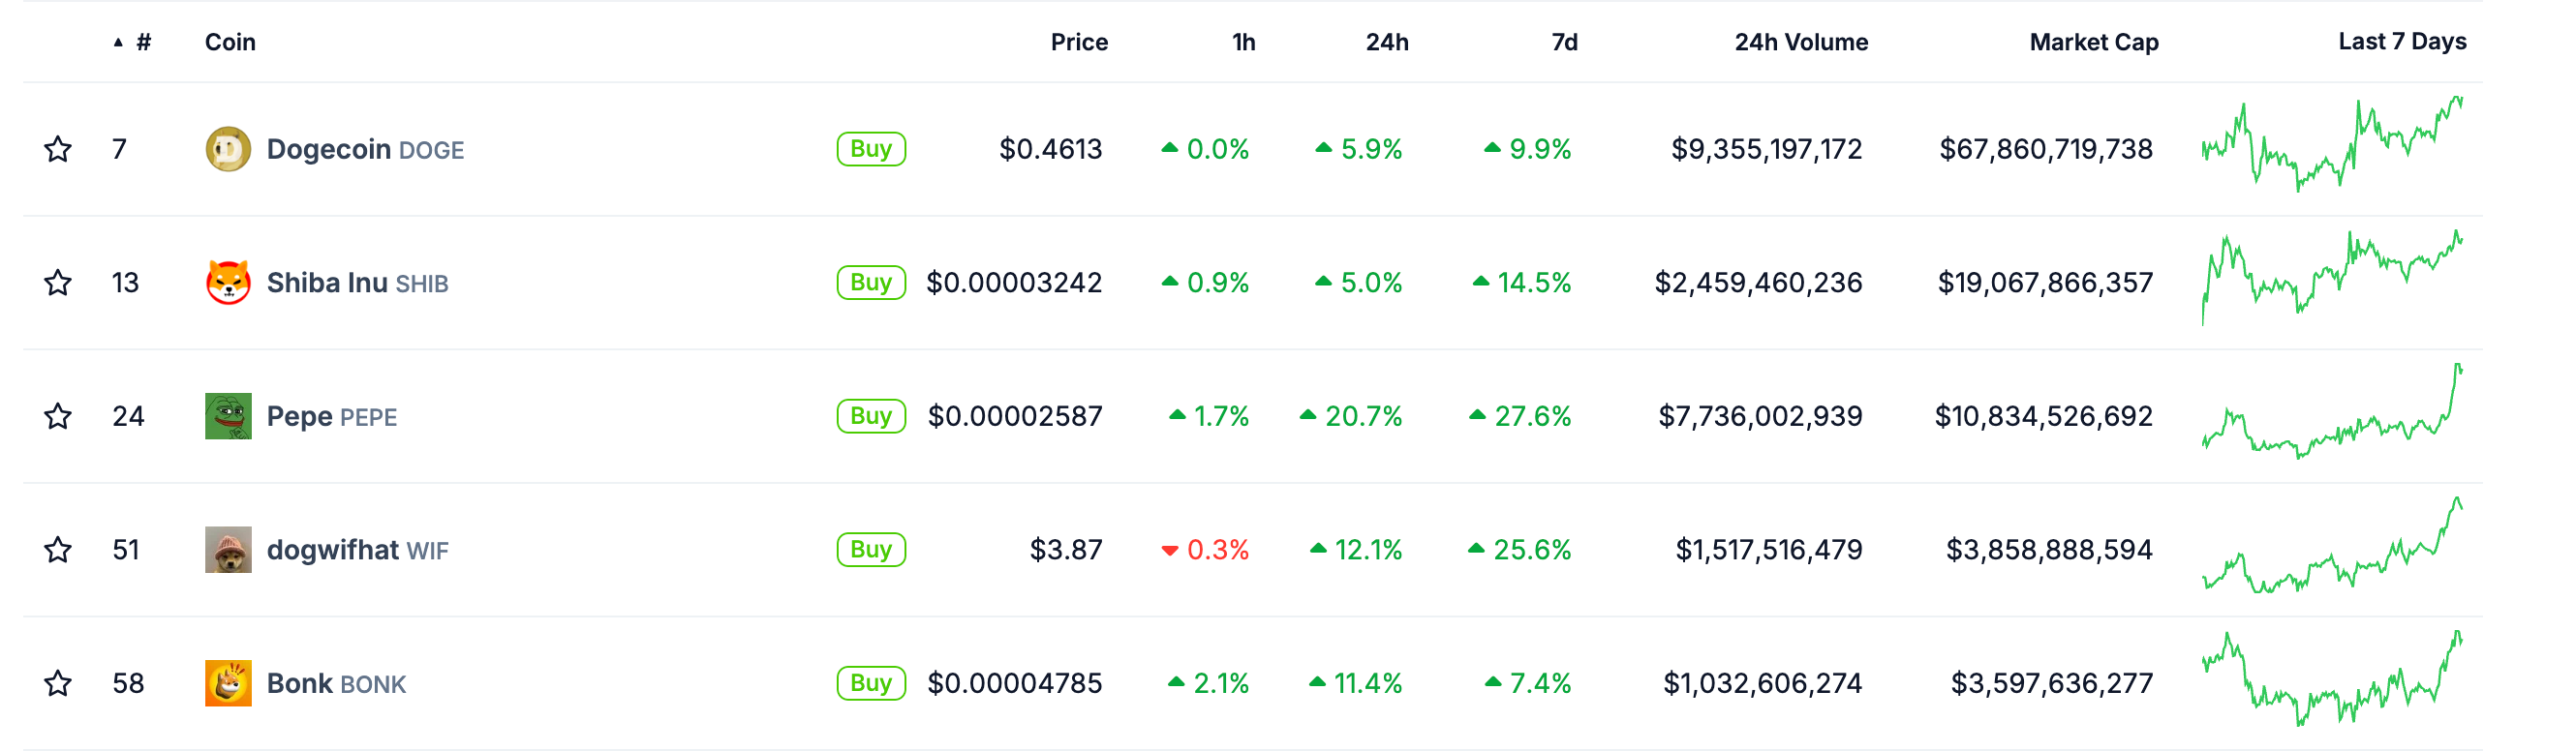
Task: Click the dogwifhat coin logo
Action: (x=228, y=550)
